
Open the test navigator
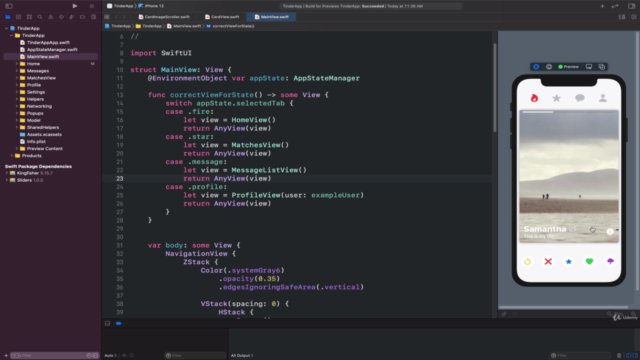pyautogui.click(x=61, y=17)
